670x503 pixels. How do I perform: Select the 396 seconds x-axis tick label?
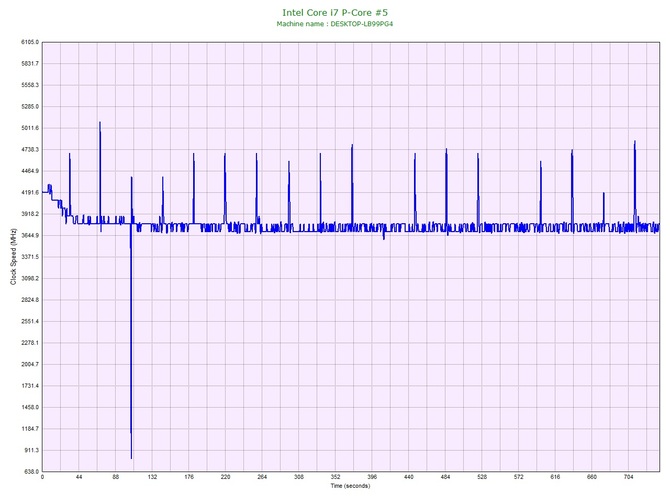(372, 477)
